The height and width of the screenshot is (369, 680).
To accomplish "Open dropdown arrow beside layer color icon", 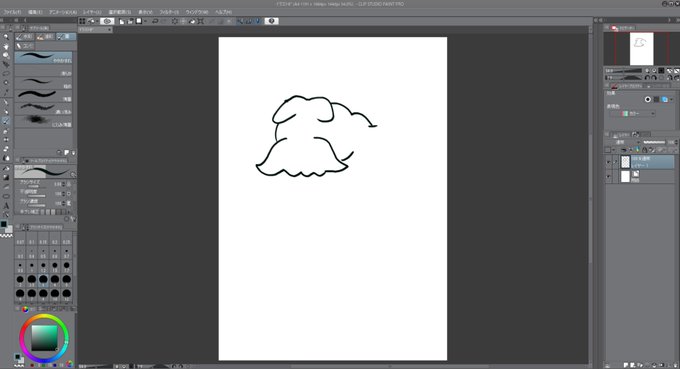I will [x=671, y=99].
